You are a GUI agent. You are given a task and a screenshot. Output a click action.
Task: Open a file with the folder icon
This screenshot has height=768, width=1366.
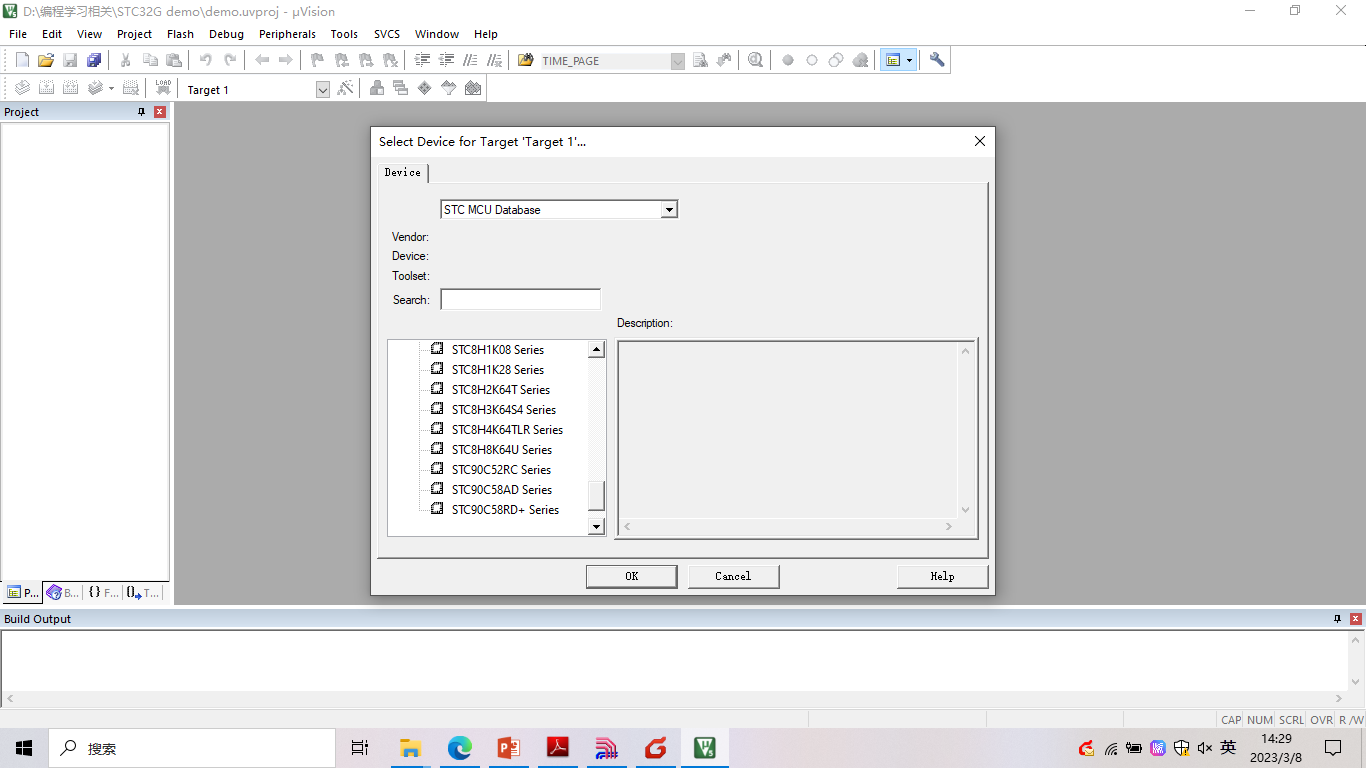point(46,60)
